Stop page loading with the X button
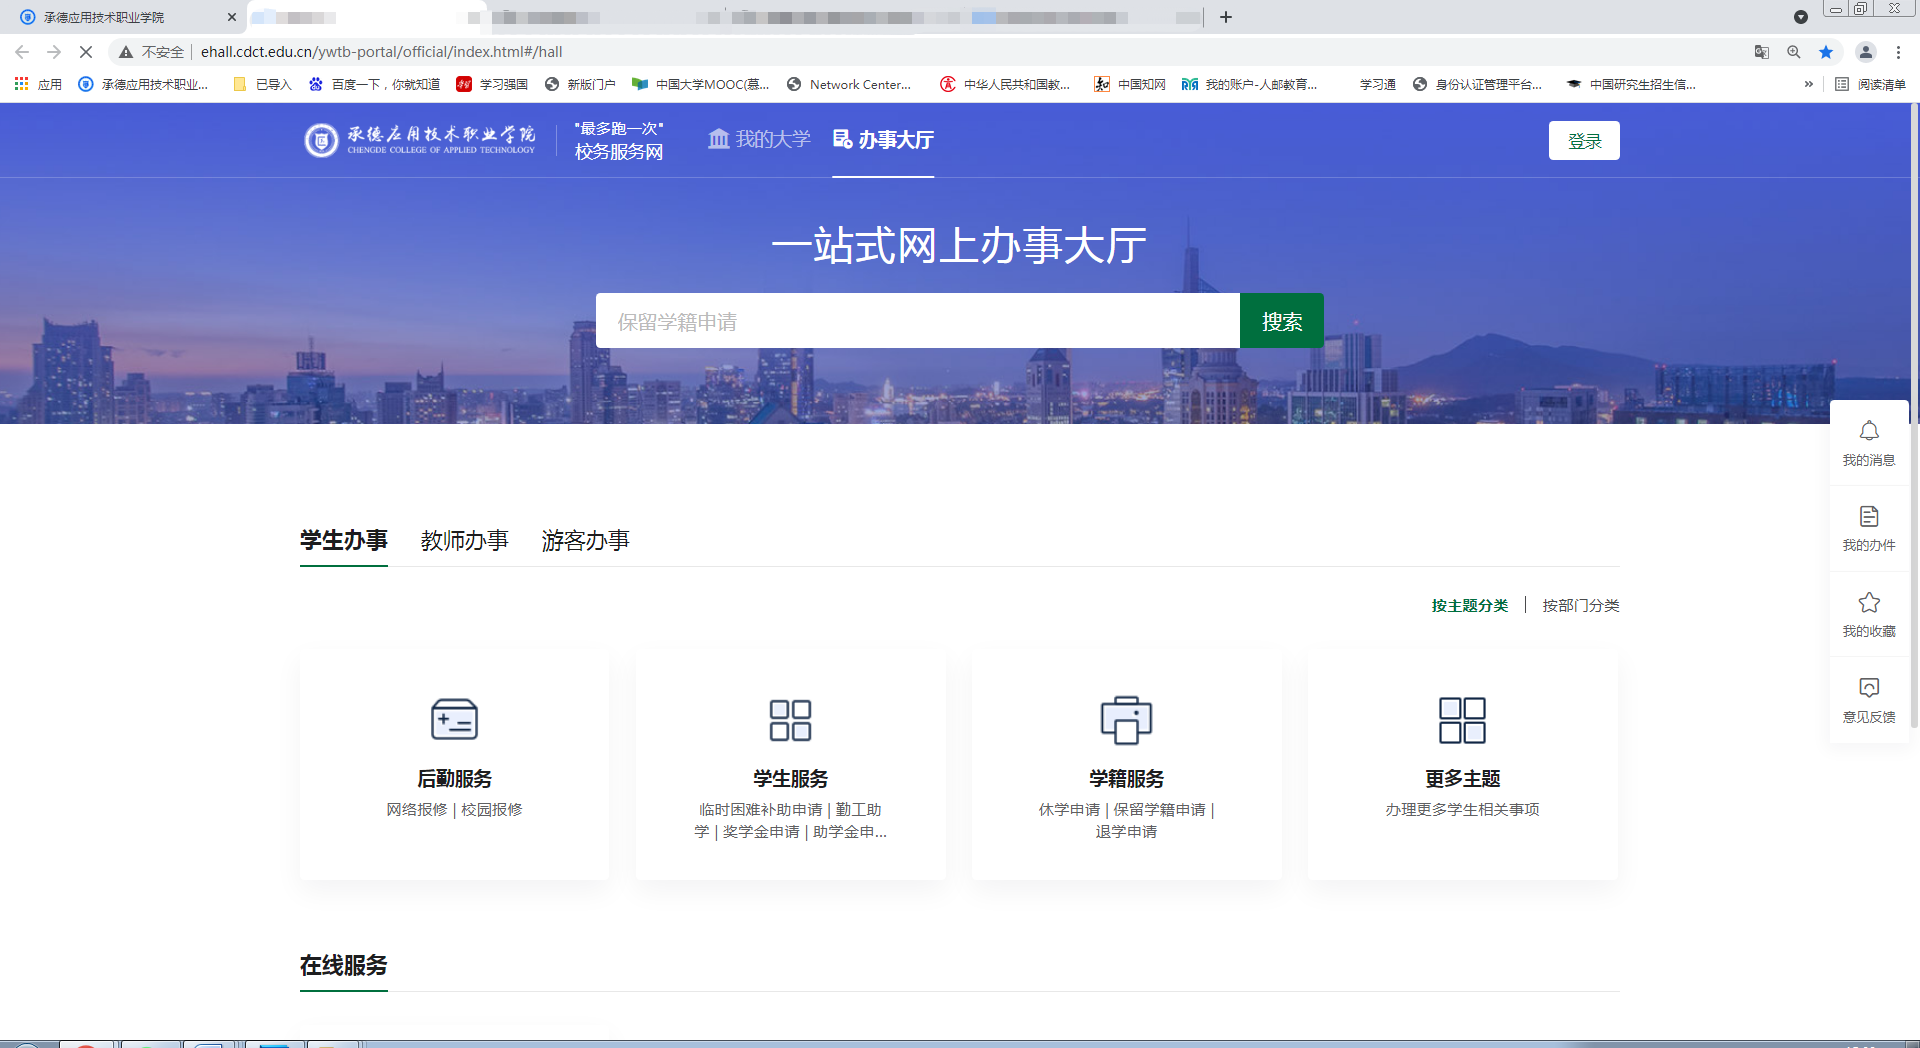 (86, 52)
